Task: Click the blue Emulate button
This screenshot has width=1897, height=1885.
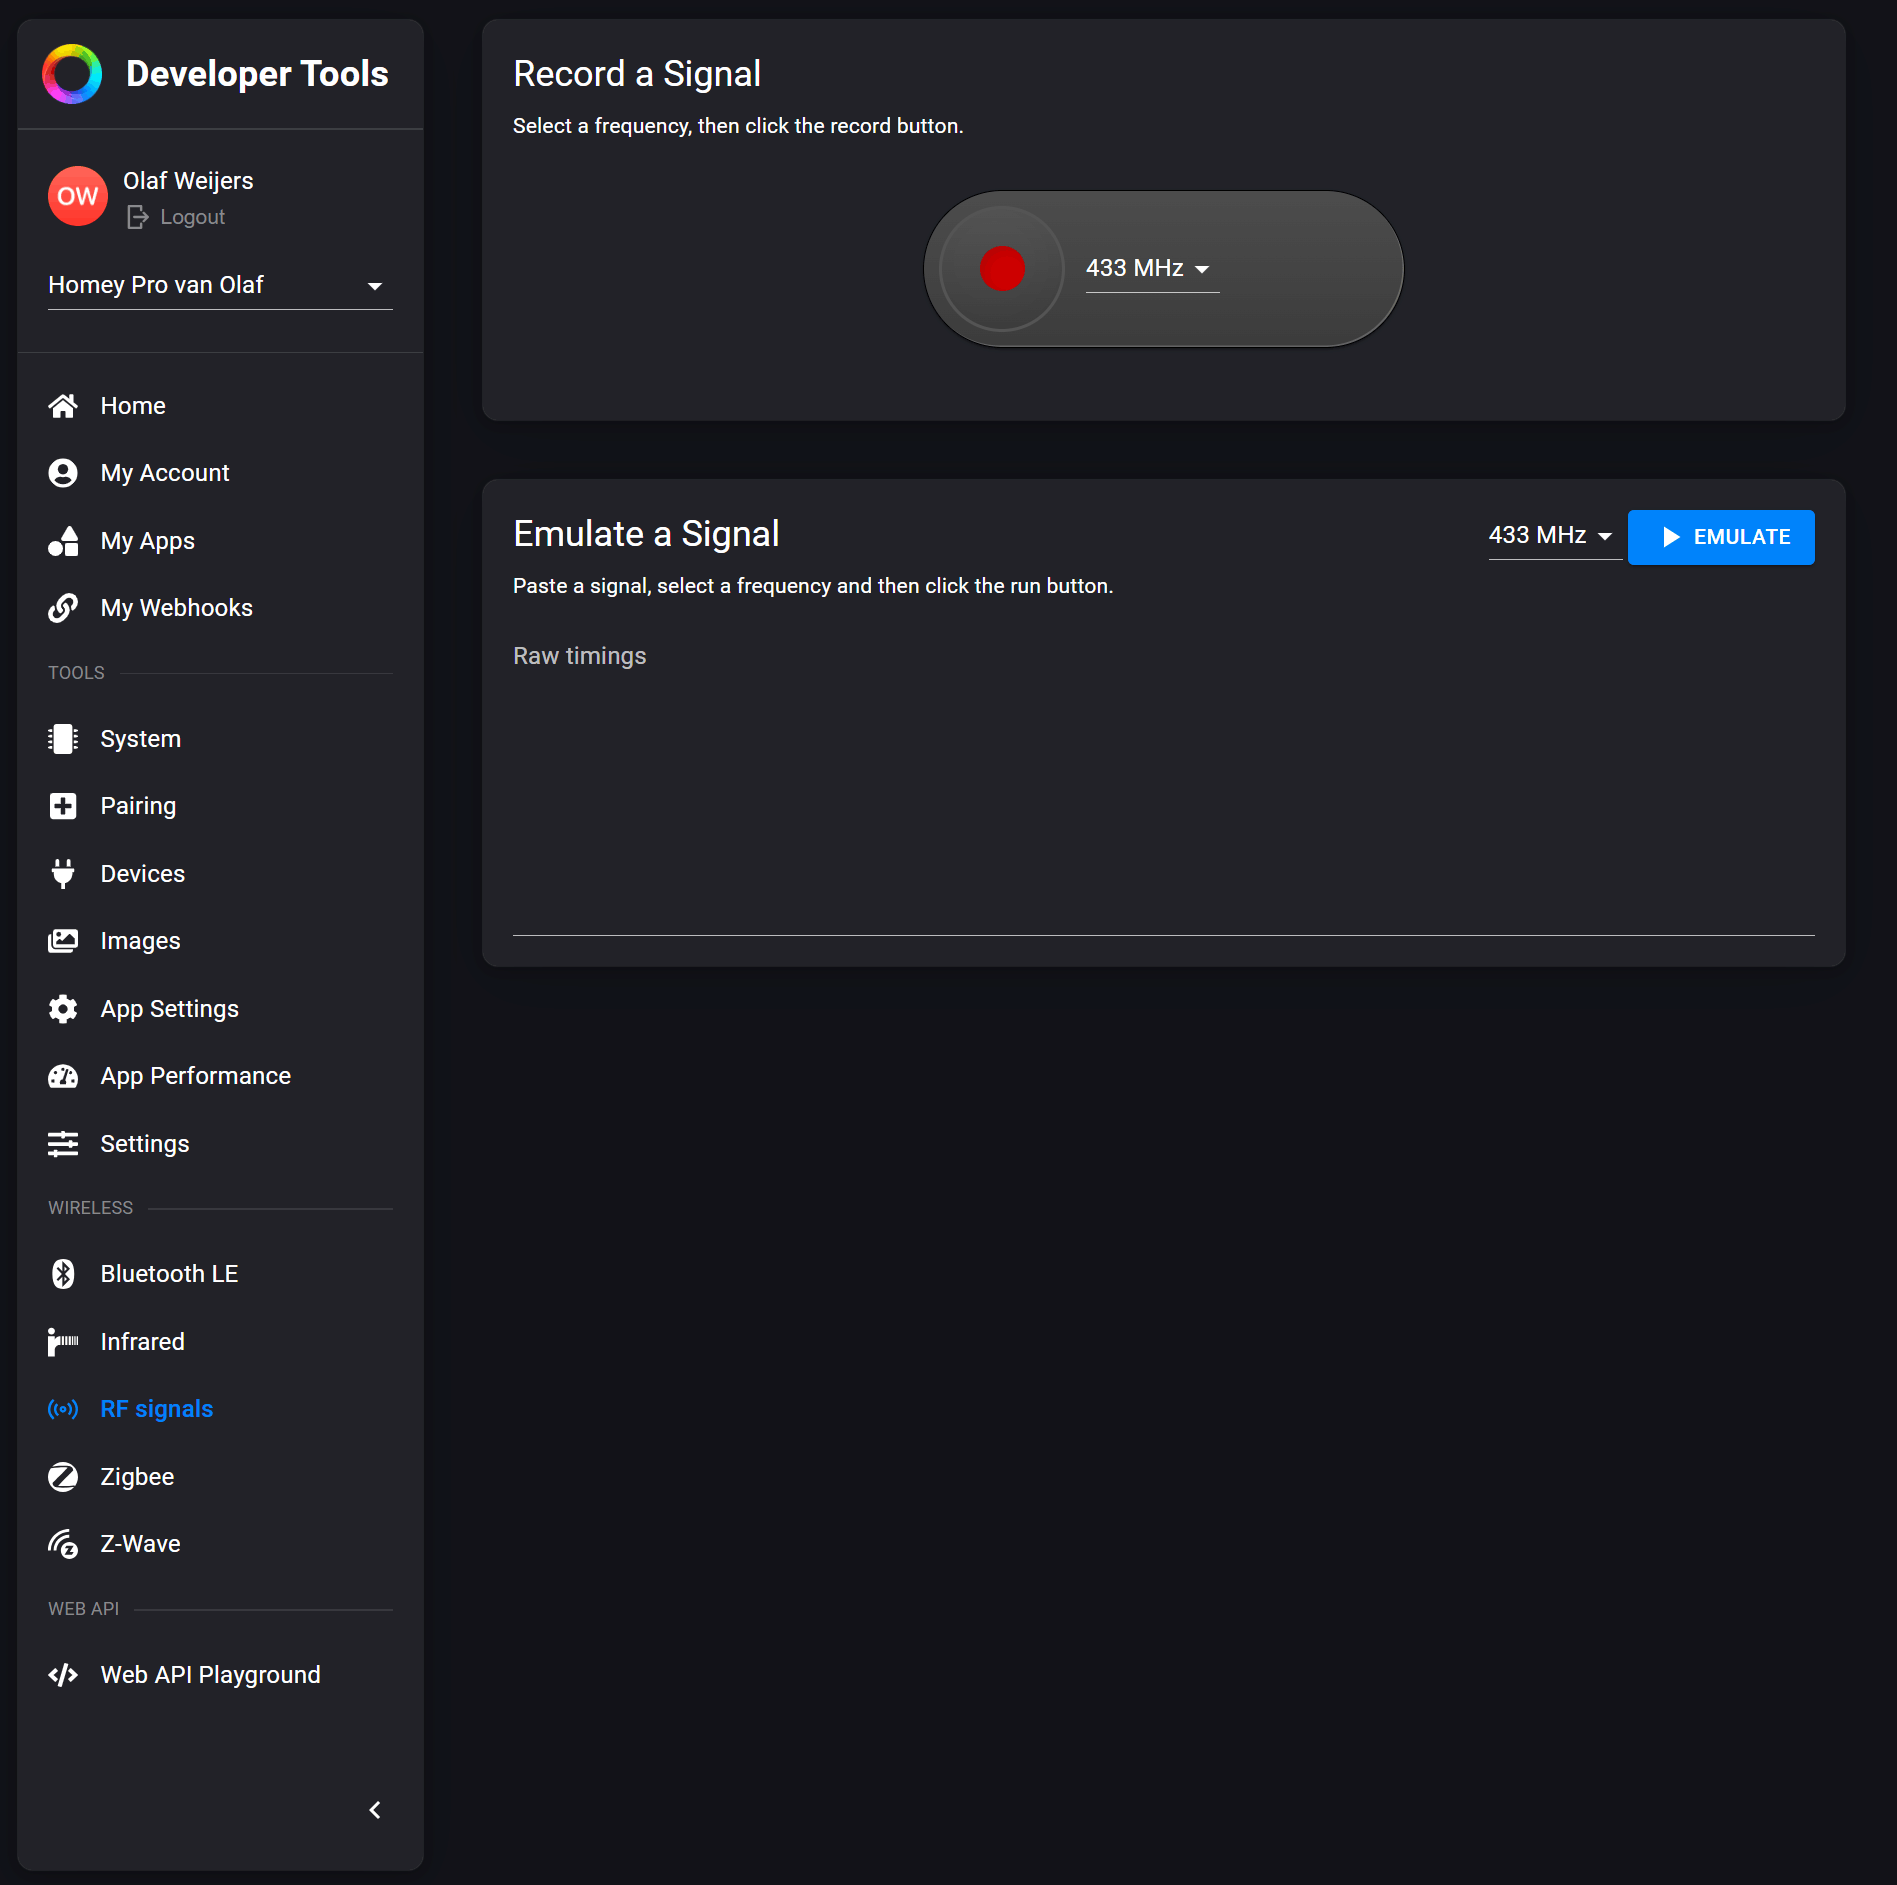Action: 1720,537
